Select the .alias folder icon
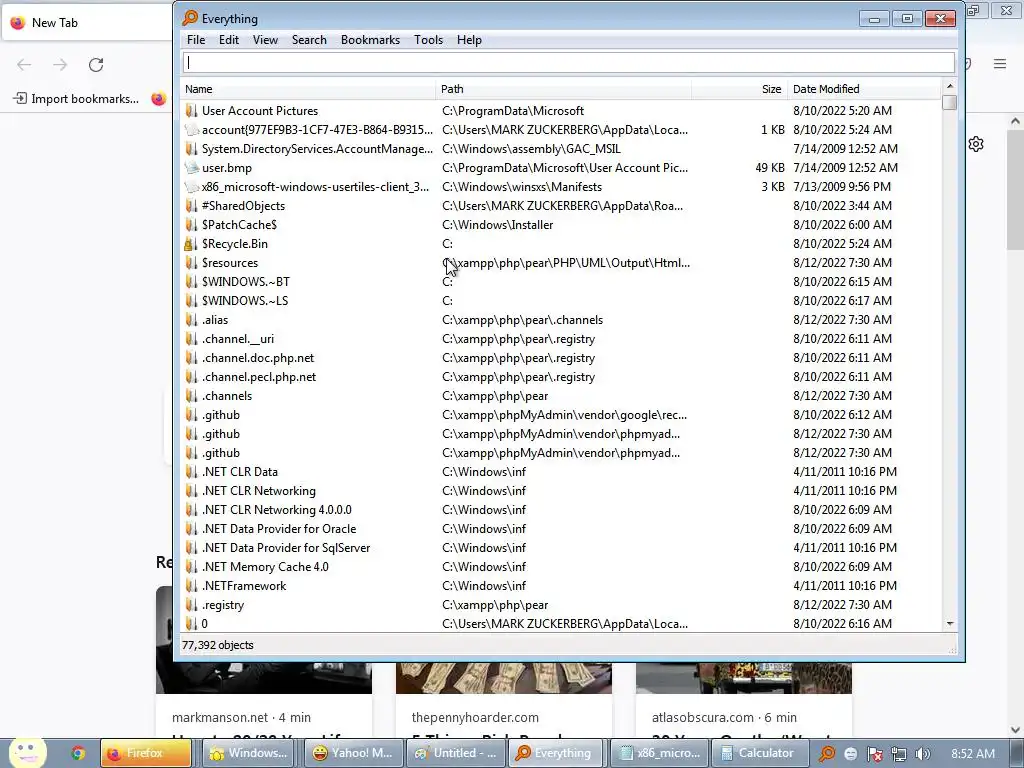This screenshot has height=768, width=1024. (x=191, y=320)
